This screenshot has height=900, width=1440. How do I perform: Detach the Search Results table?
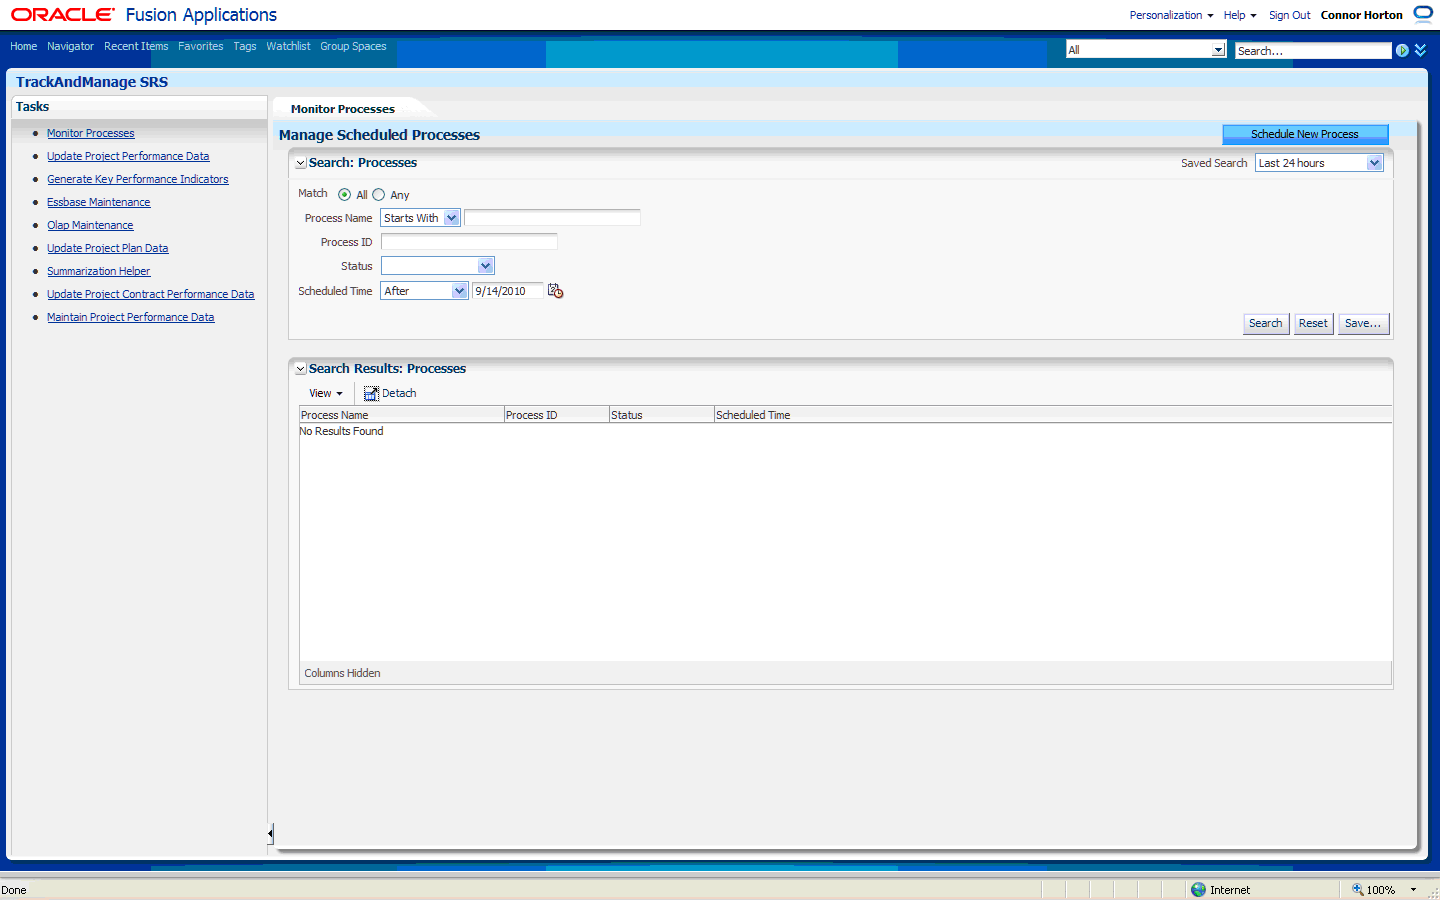point(389,393)
